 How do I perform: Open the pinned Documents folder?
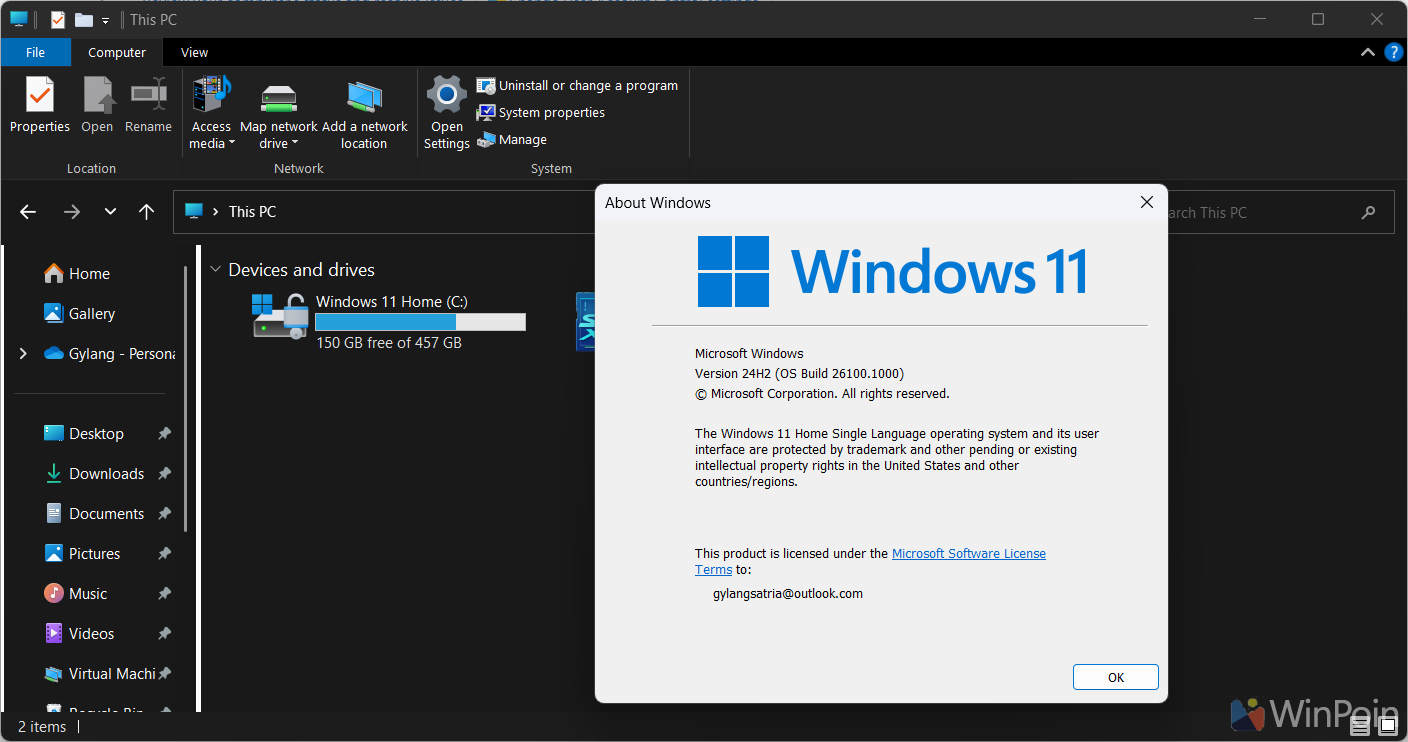(95, 513)
